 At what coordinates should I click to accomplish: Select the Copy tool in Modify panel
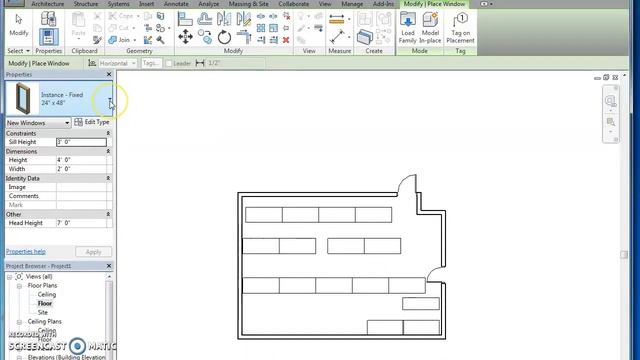(x=204, y=37)
